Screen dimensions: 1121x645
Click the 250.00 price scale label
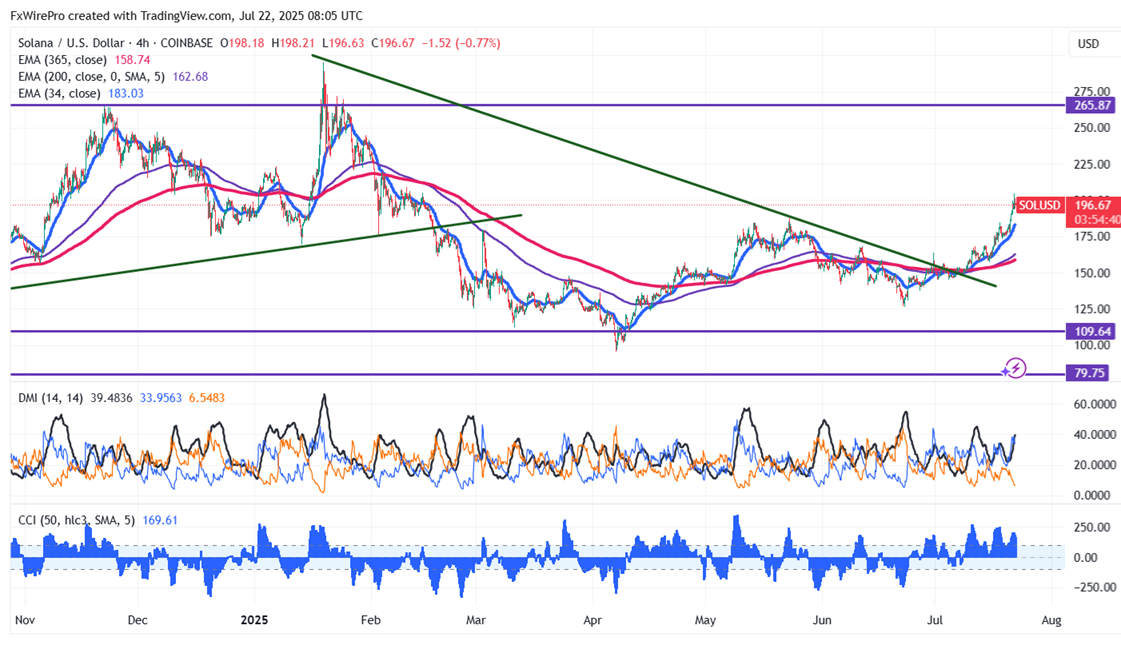click(1092, 127)
